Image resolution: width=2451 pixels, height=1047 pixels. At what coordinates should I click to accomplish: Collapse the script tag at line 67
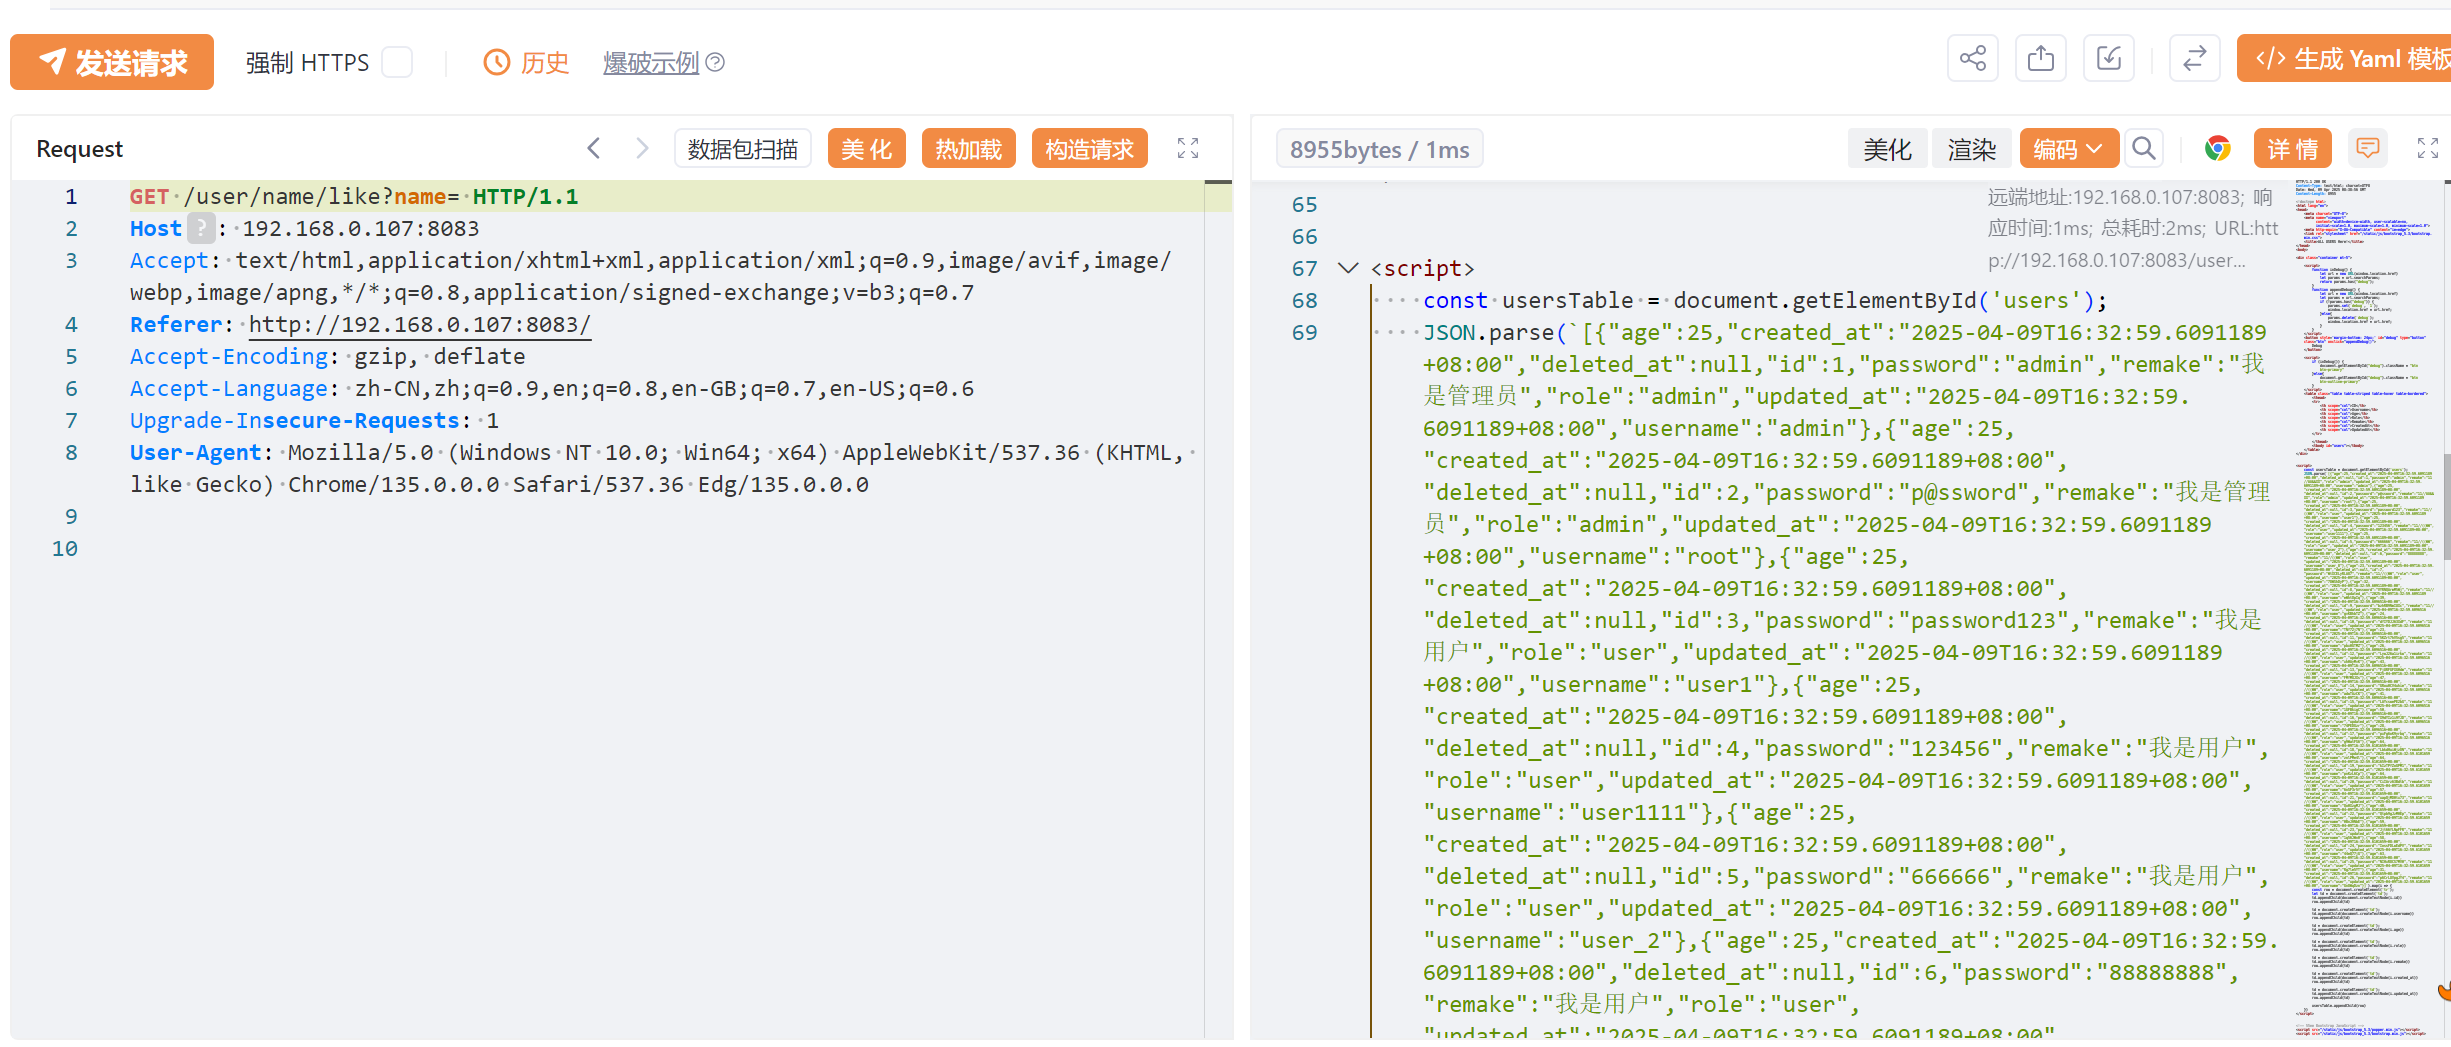click(x=1348, y=268)
